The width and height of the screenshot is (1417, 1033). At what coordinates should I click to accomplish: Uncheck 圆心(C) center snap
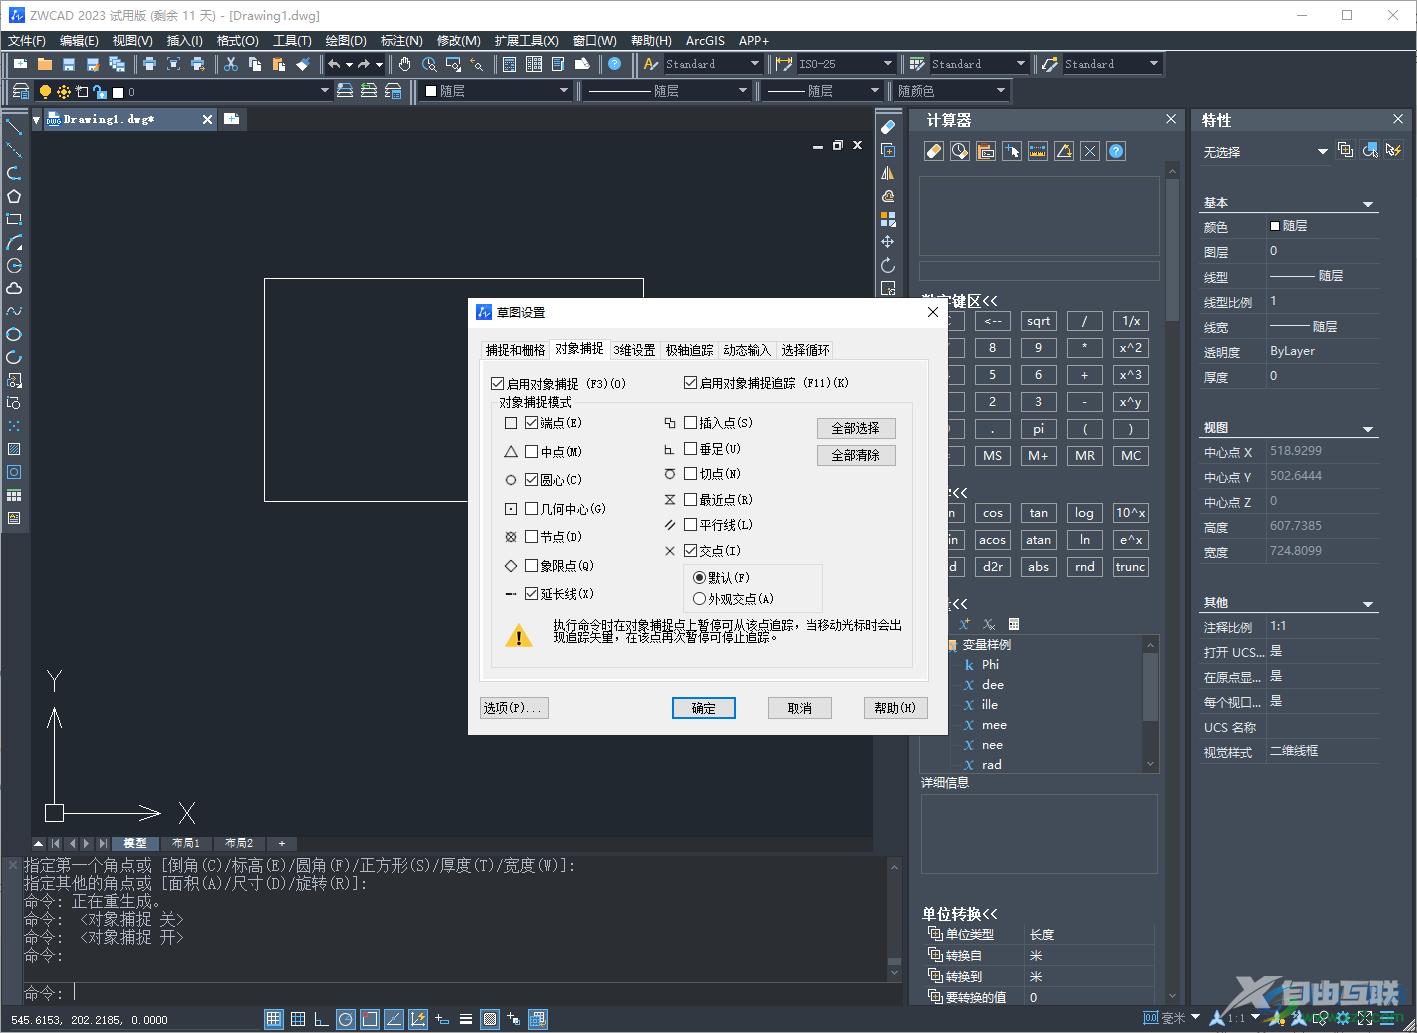pos(532,479)
